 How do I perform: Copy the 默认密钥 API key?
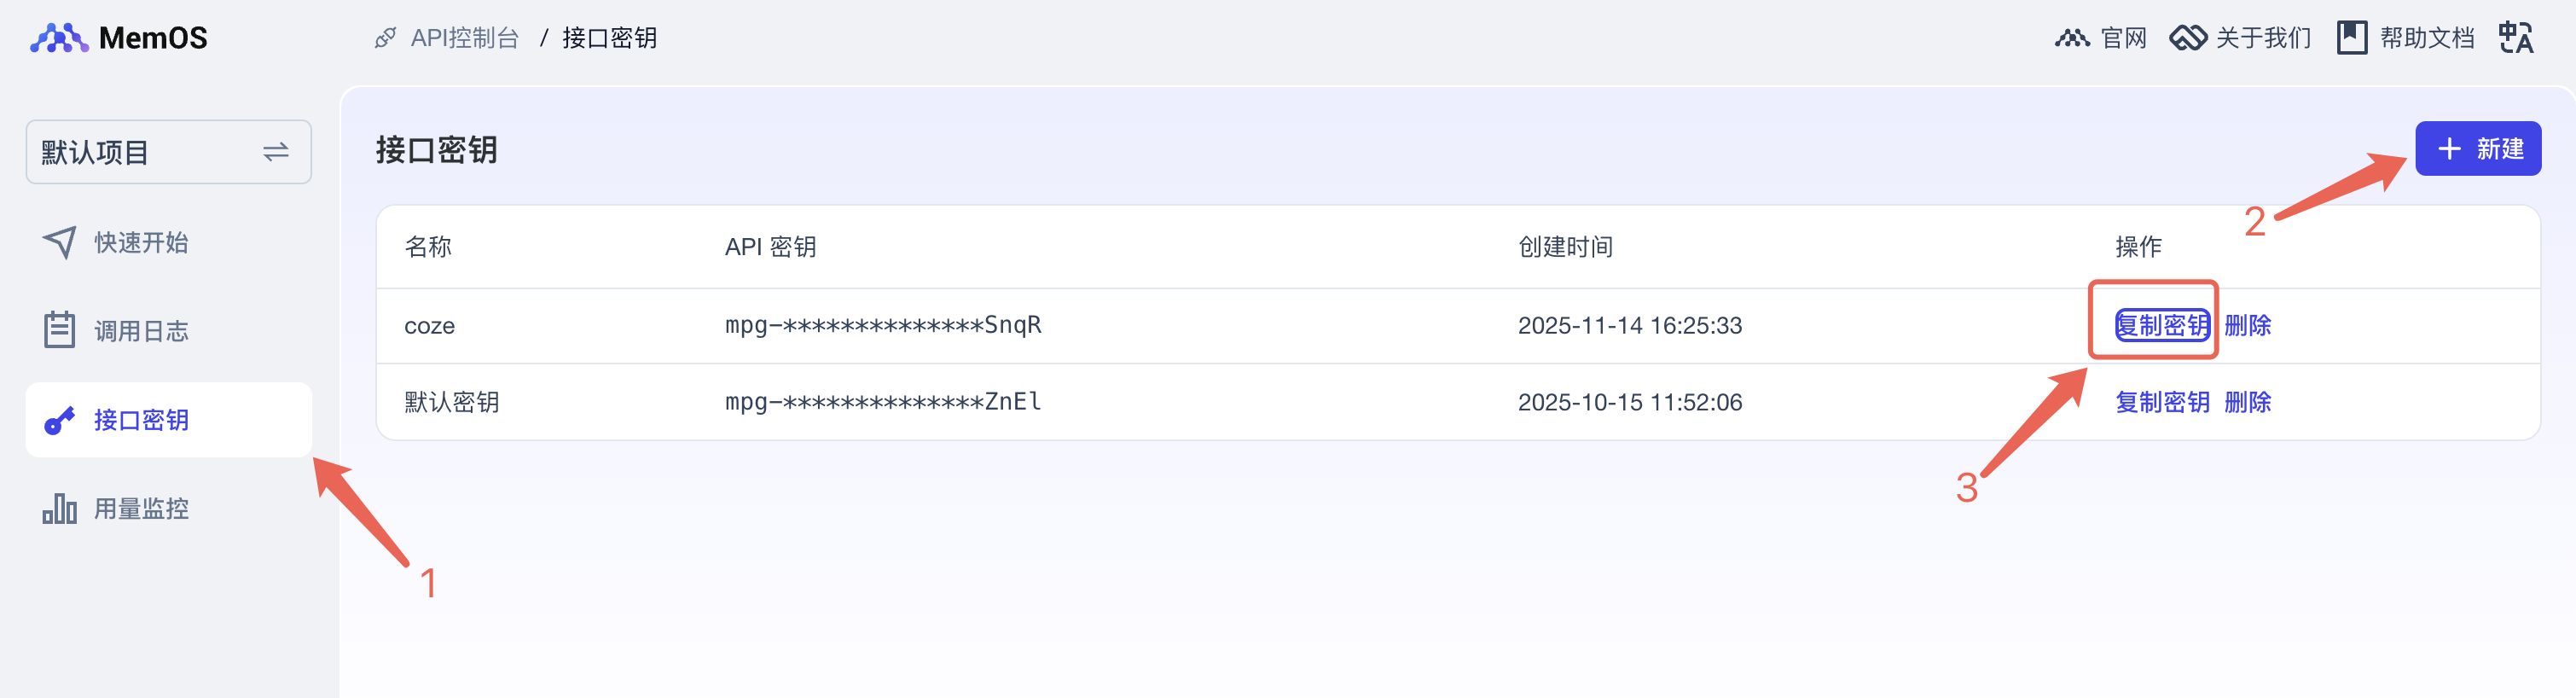coord(2162,402)
